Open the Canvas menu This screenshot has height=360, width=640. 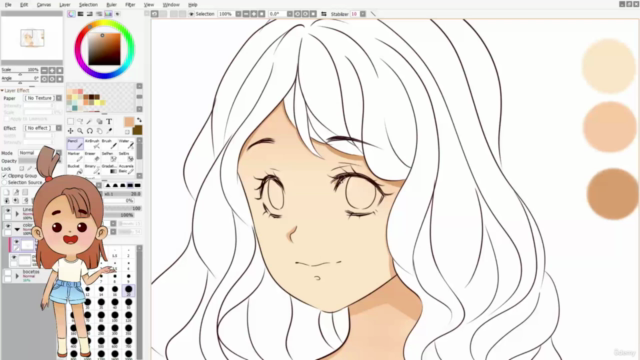click(44, 4)
